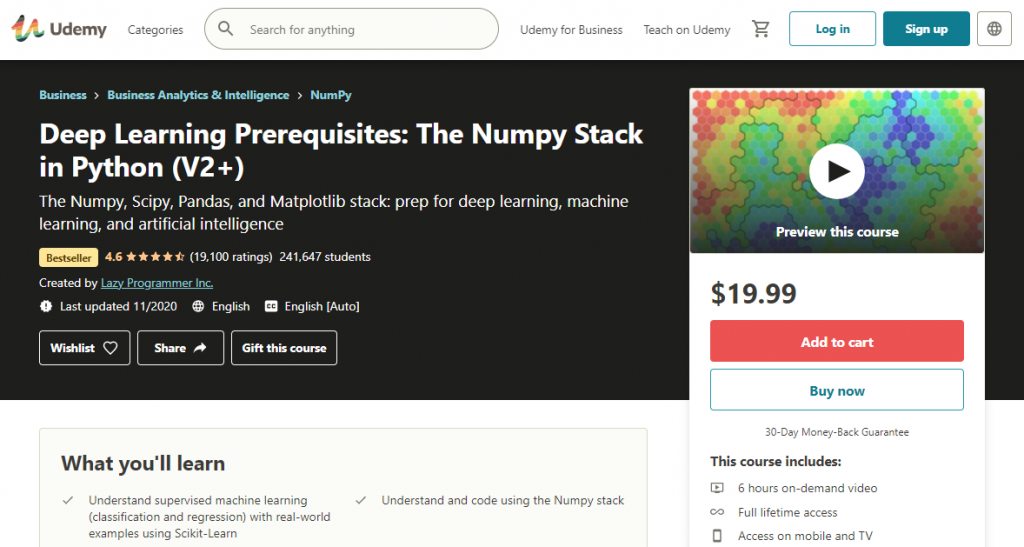Open the shopping cart
This screenshot has height=547, width=1024.
[761, 29]
